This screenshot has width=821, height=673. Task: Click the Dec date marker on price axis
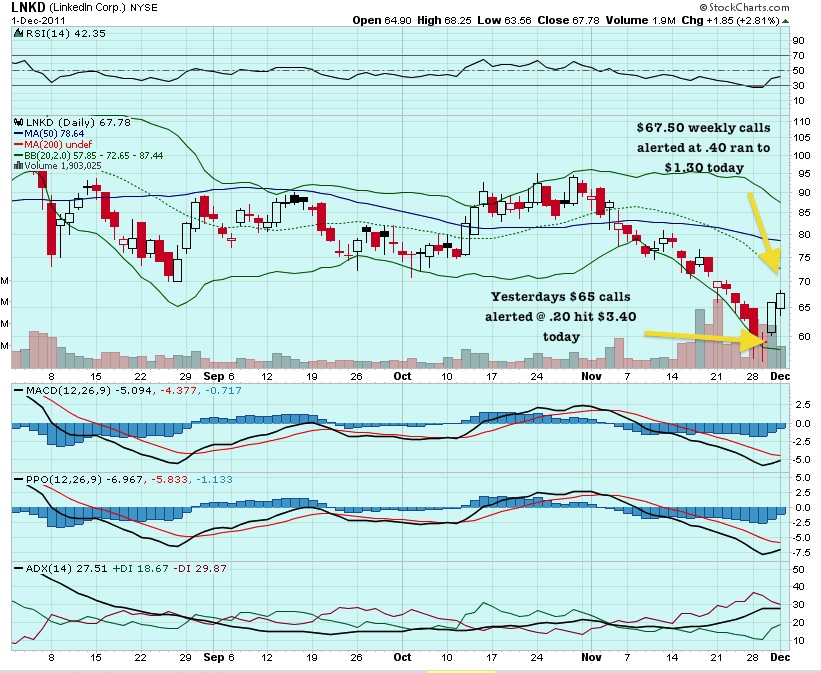778,375
